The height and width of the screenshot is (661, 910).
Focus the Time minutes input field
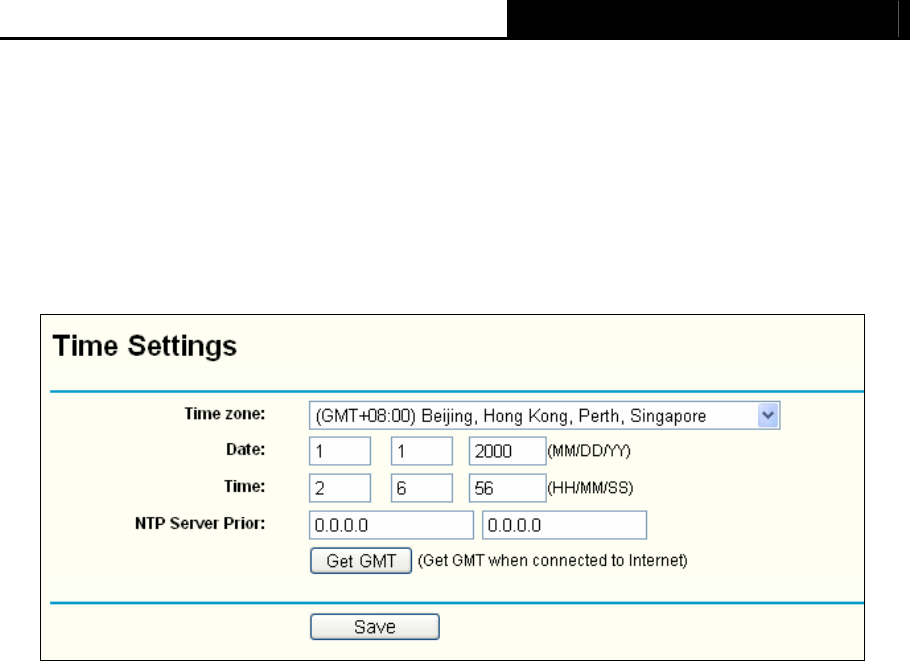tap(422, 488)
